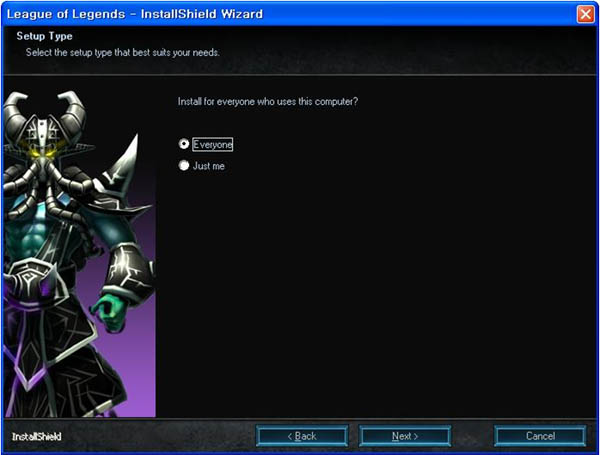The width and height of the screenshot is (600, 455).
Task: Click the InstallShield branding label
Action: 38,437
